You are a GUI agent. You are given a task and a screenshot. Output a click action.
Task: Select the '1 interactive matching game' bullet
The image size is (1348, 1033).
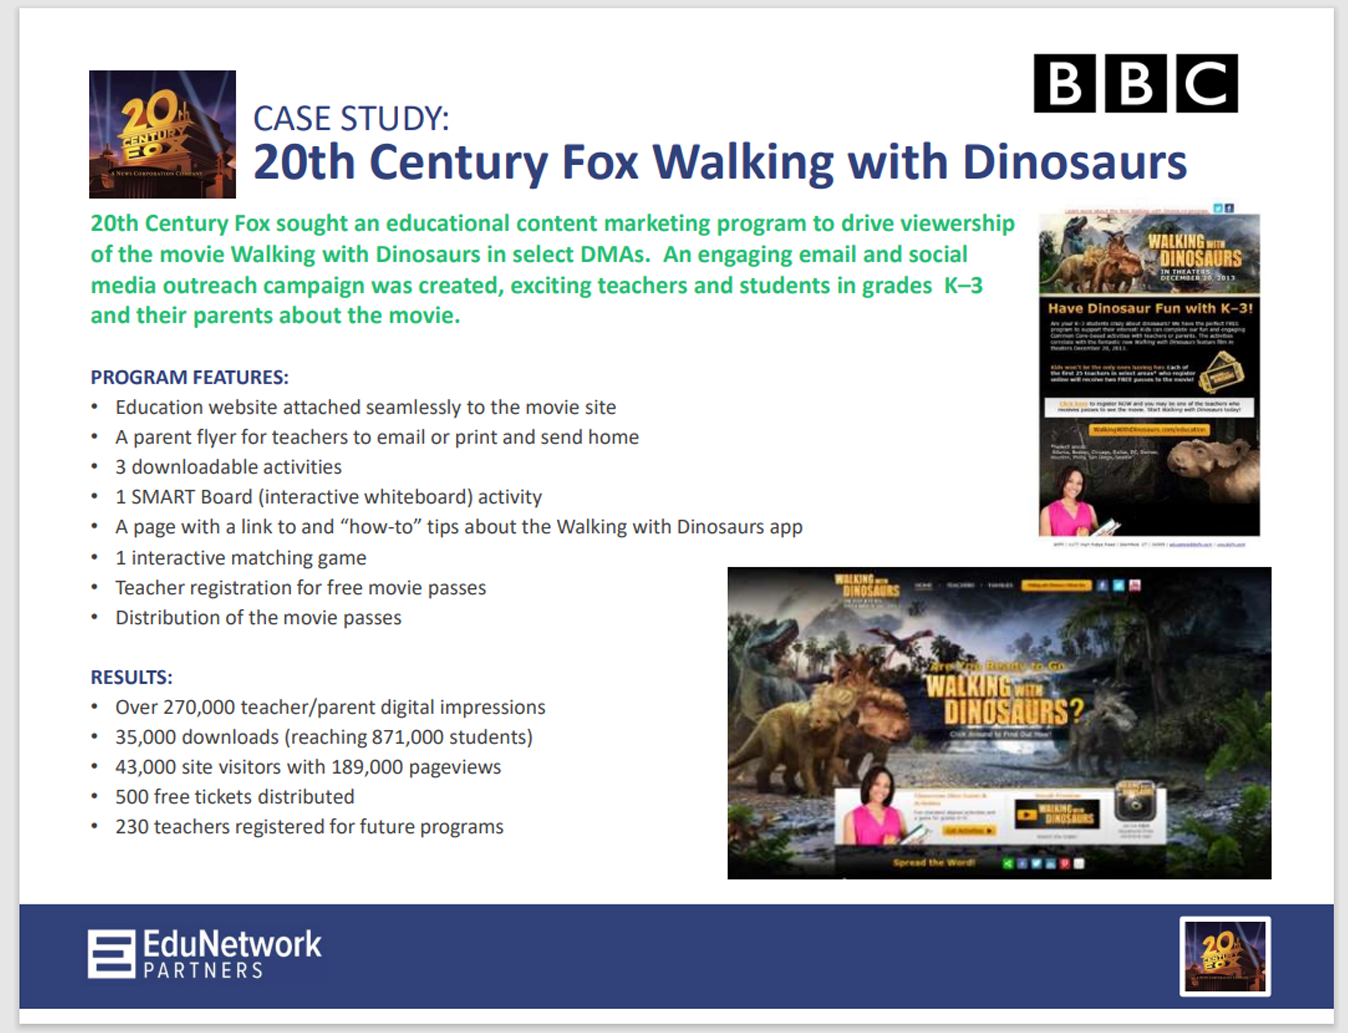(x=241, y=558)
